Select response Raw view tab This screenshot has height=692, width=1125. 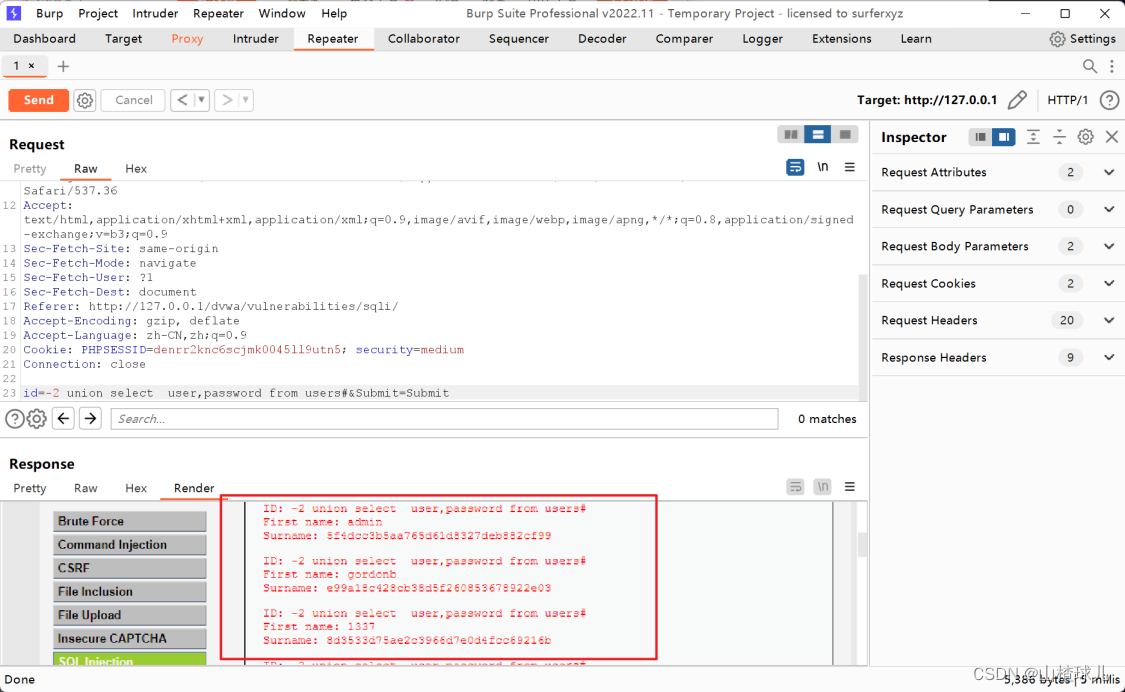pos(85,488)
